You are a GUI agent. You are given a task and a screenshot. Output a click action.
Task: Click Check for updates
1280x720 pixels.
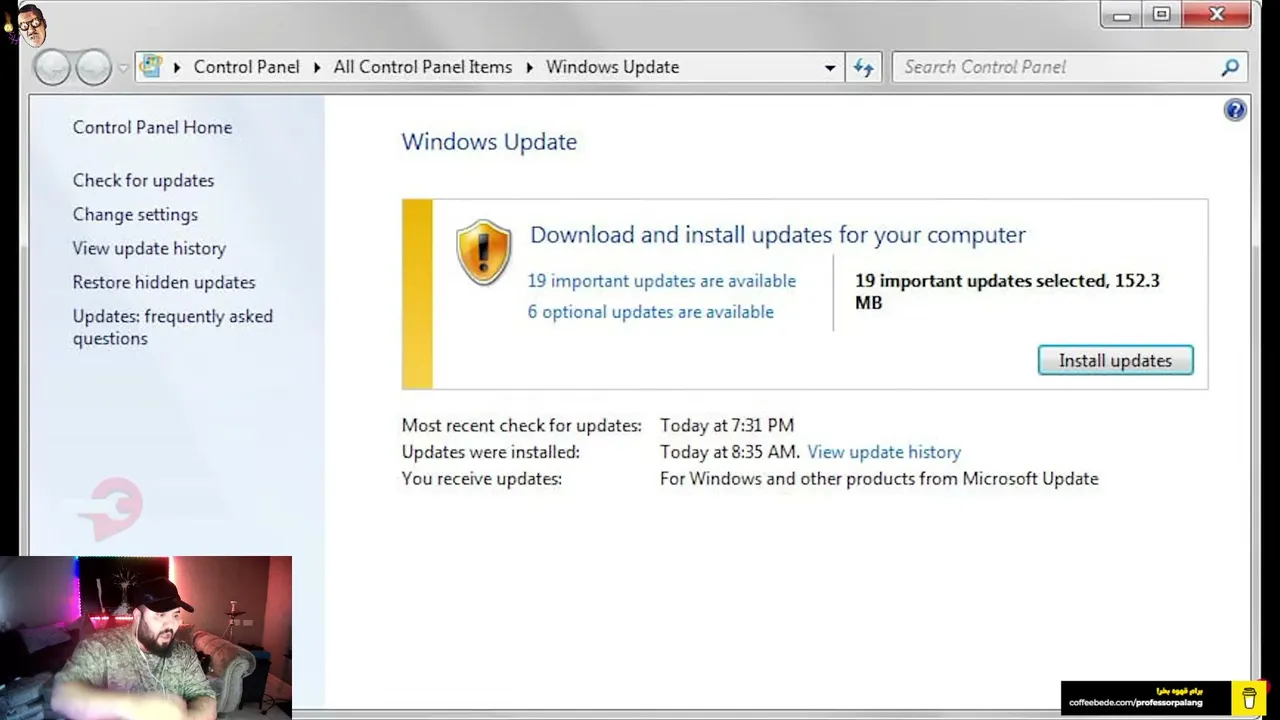[x=143, y=180]
